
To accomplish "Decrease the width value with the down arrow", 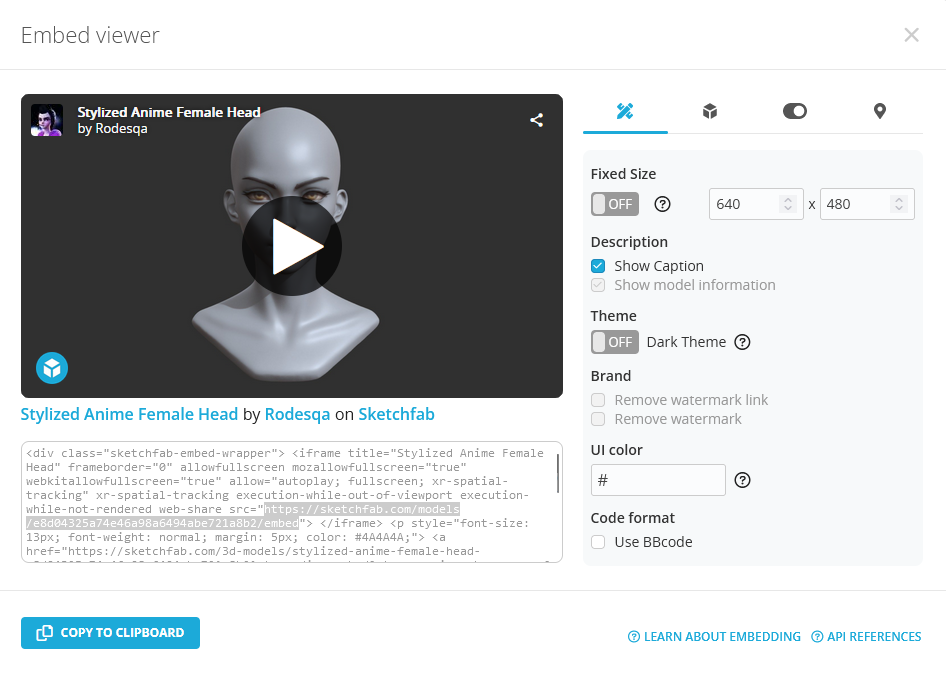I will [787, 208].
